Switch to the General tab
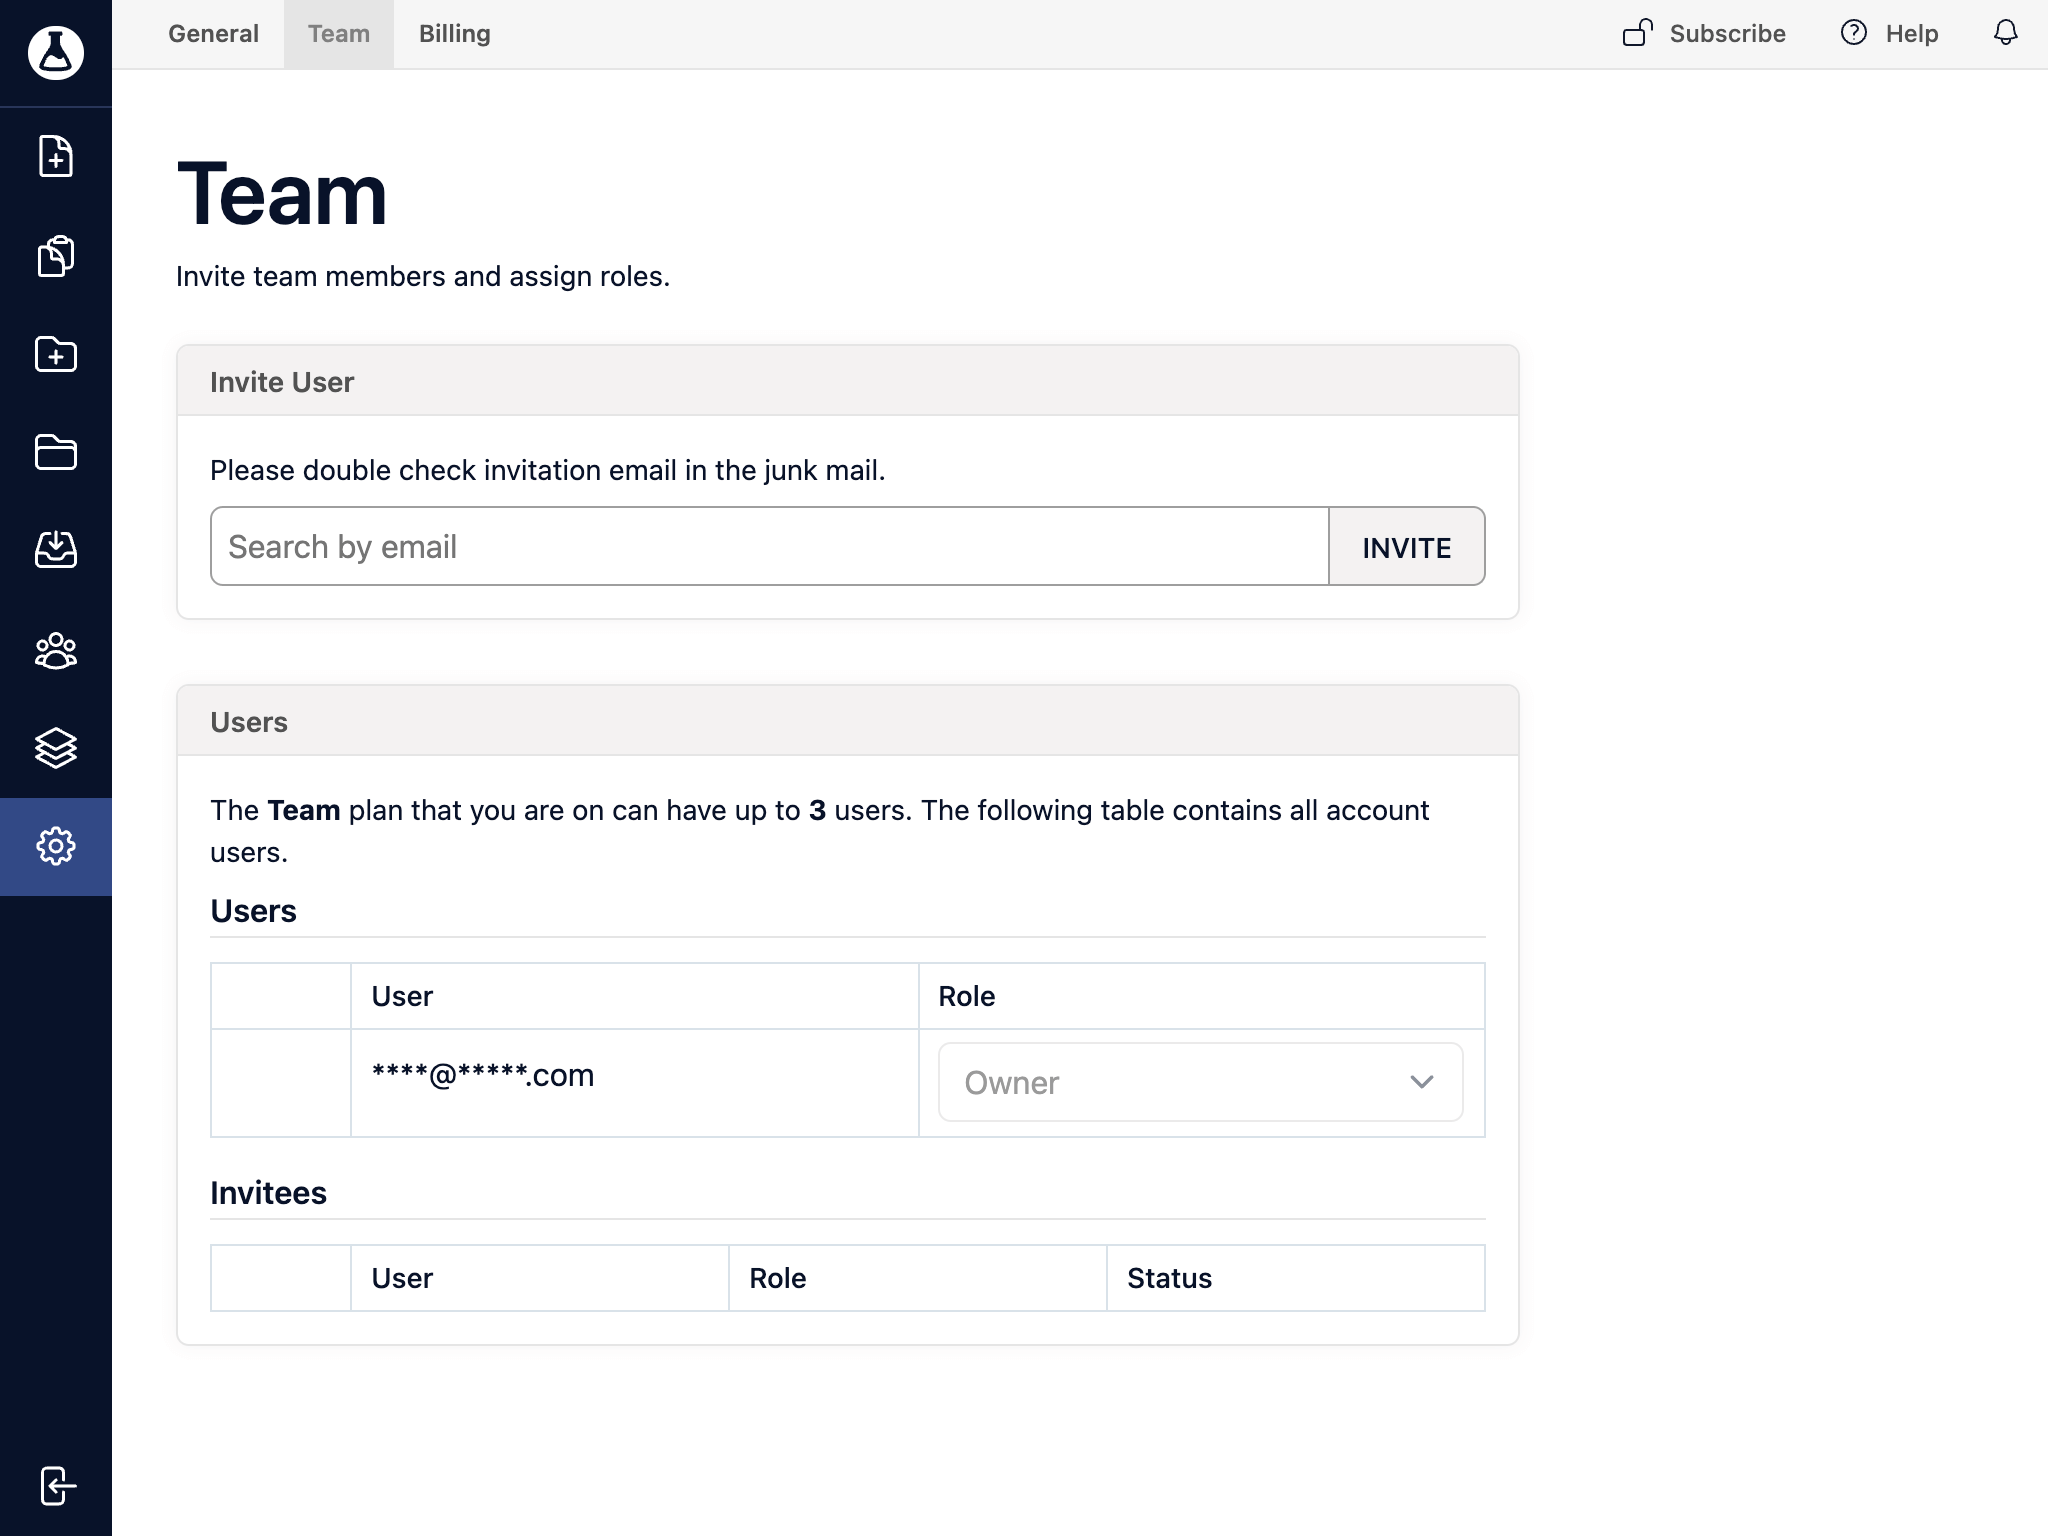The height and width of the screenshot is (1536, 2048). (x=214, y=32)
